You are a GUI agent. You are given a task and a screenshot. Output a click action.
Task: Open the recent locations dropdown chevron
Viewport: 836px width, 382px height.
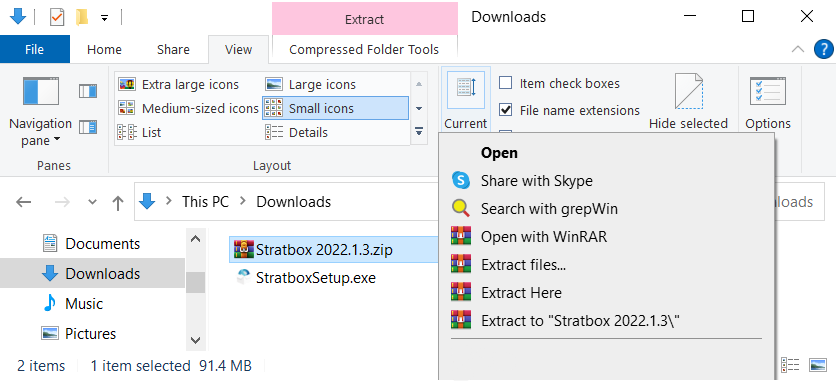click(x=92, y=202)
